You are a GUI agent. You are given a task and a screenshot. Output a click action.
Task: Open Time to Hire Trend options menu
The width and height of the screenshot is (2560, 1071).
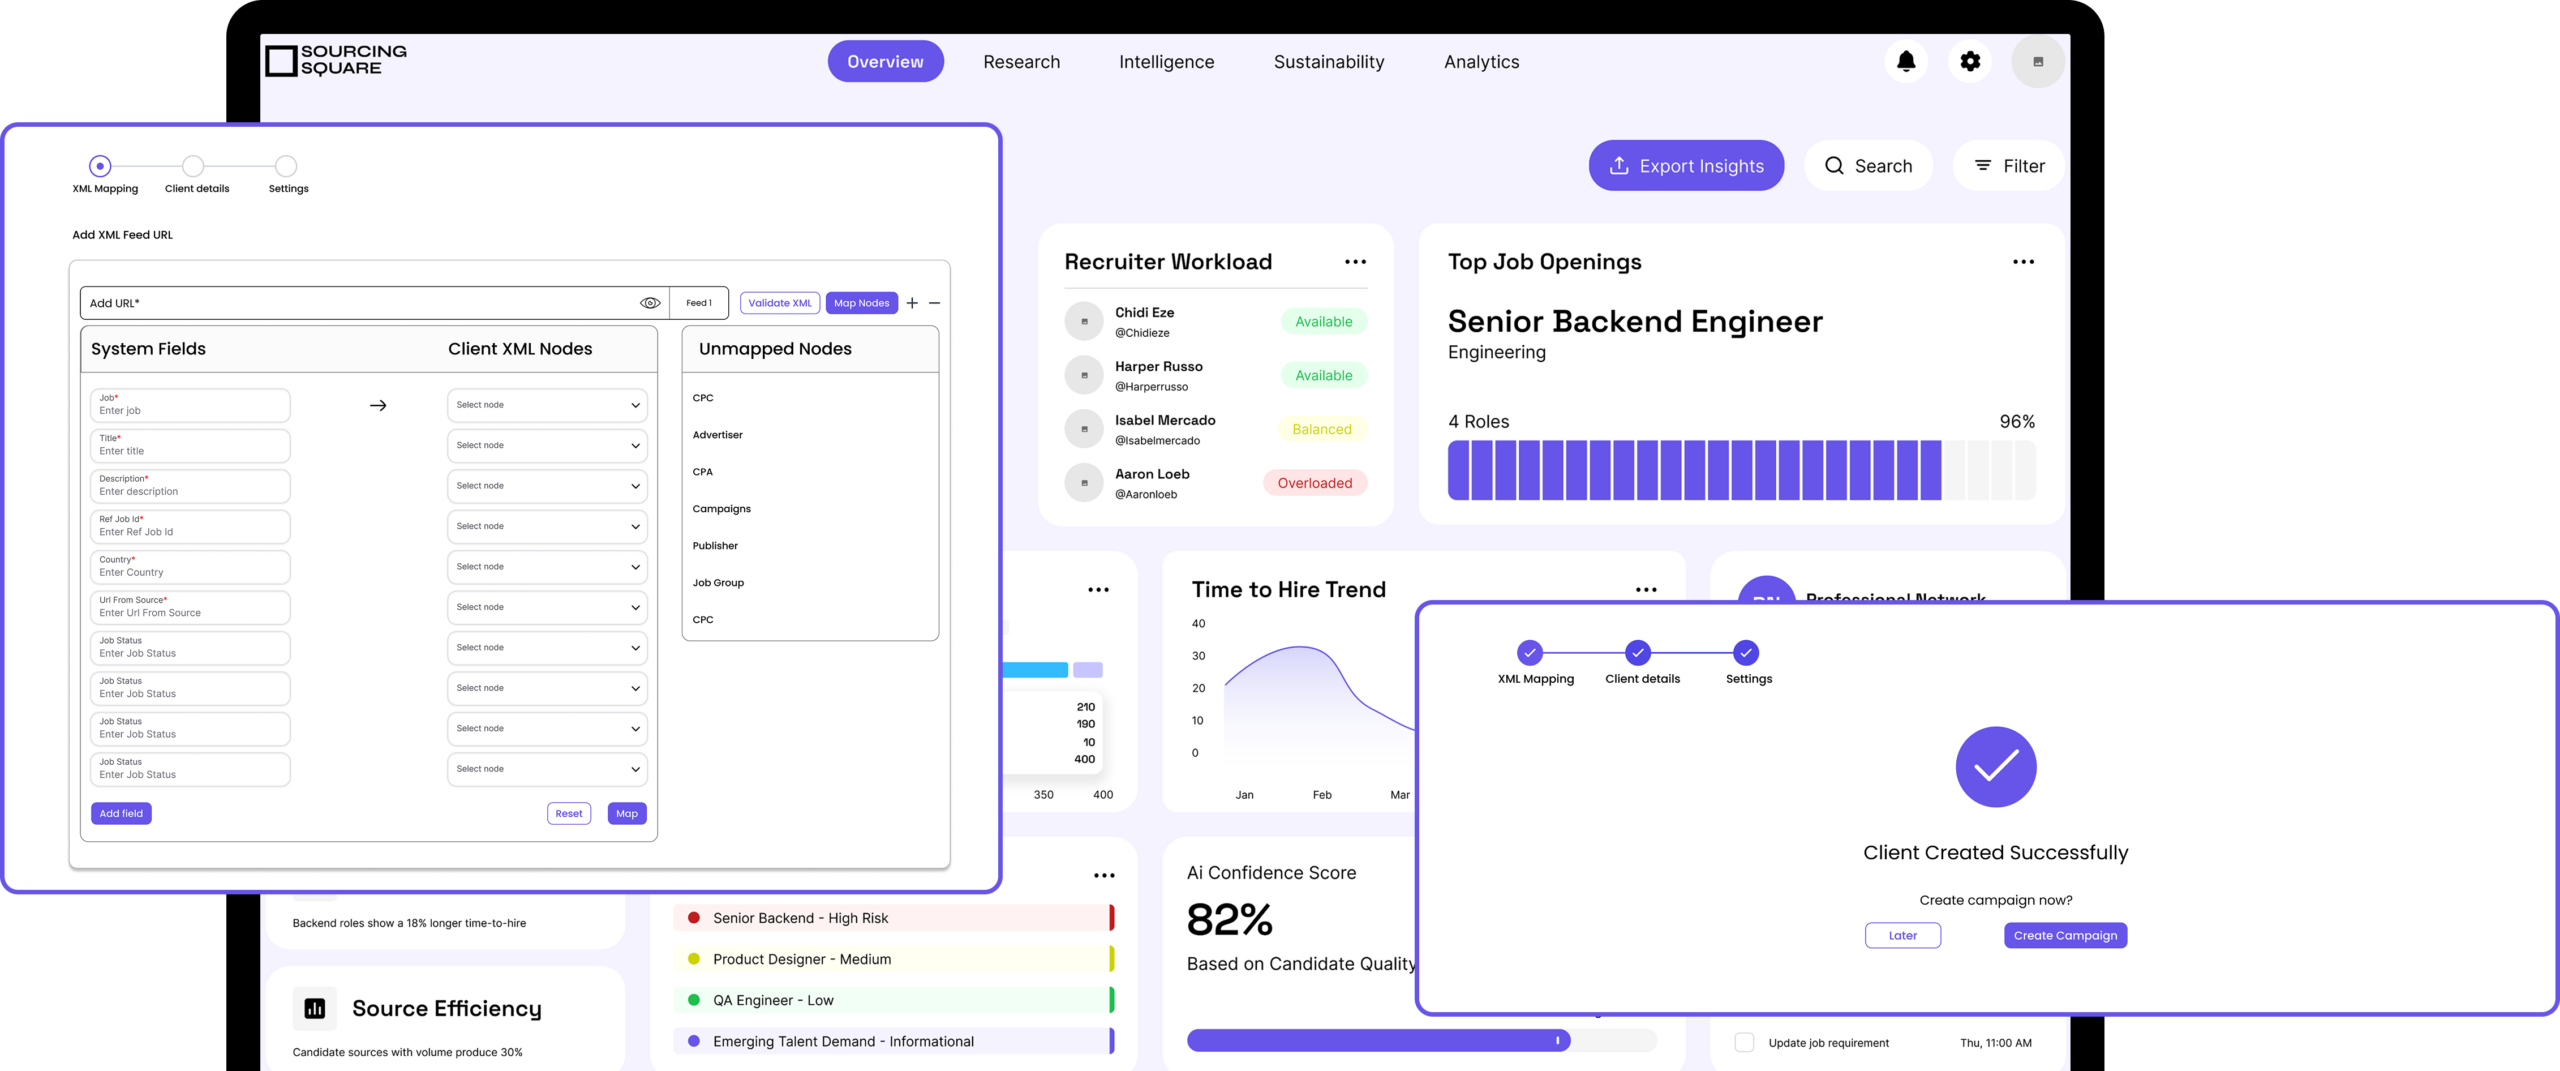[1646, 590]
